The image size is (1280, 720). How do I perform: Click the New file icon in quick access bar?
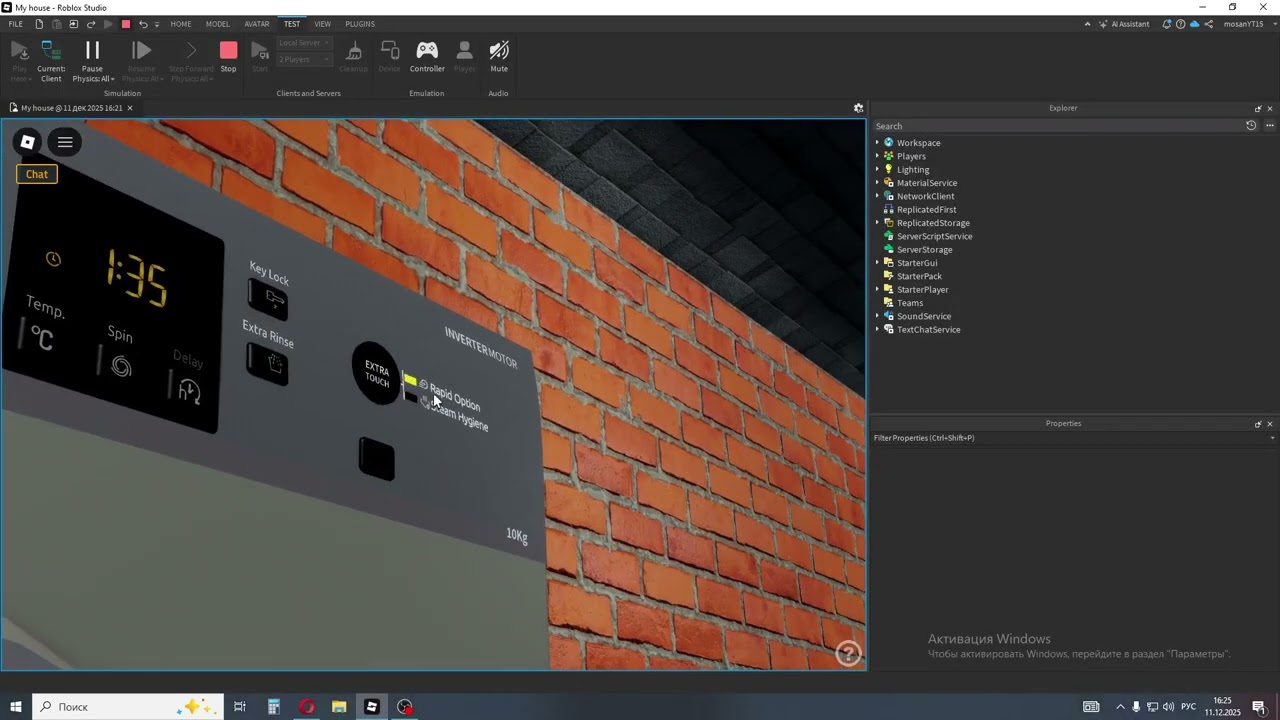point(39,24)
